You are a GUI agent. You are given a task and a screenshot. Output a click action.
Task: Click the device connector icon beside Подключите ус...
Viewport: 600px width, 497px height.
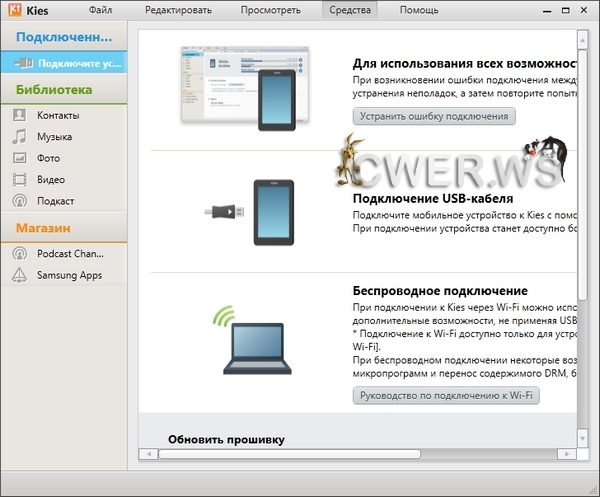coord(24,63)
